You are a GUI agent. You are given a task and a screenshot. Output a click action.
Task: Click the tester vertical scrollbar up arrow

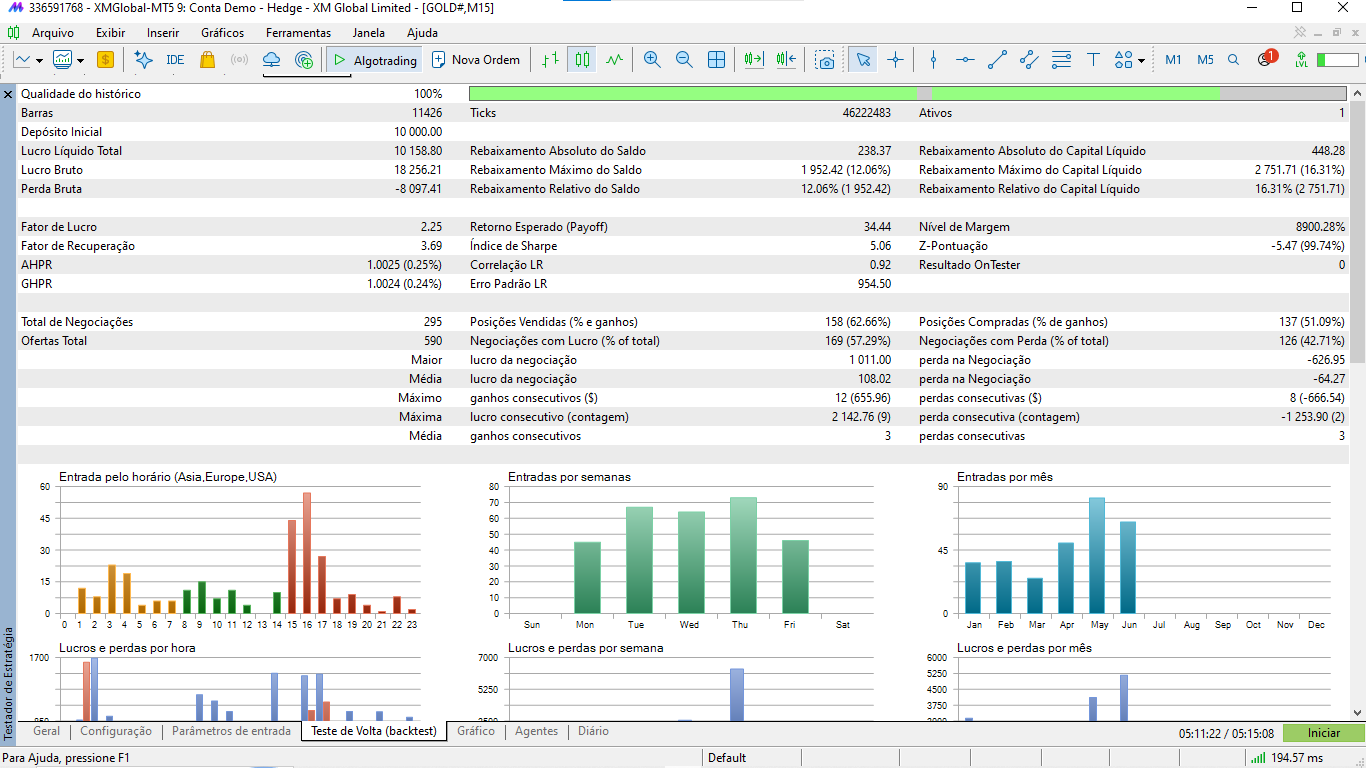point(1357,93)
